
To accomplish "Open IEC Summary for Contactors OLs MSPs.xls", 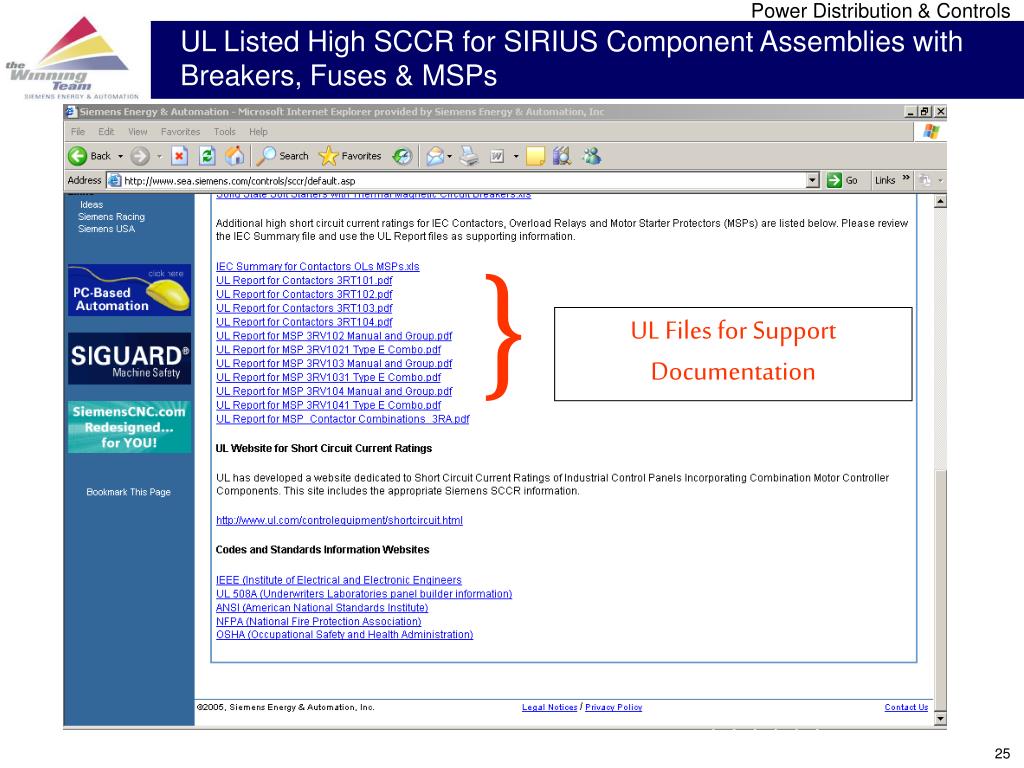I will tap(317, 266).
